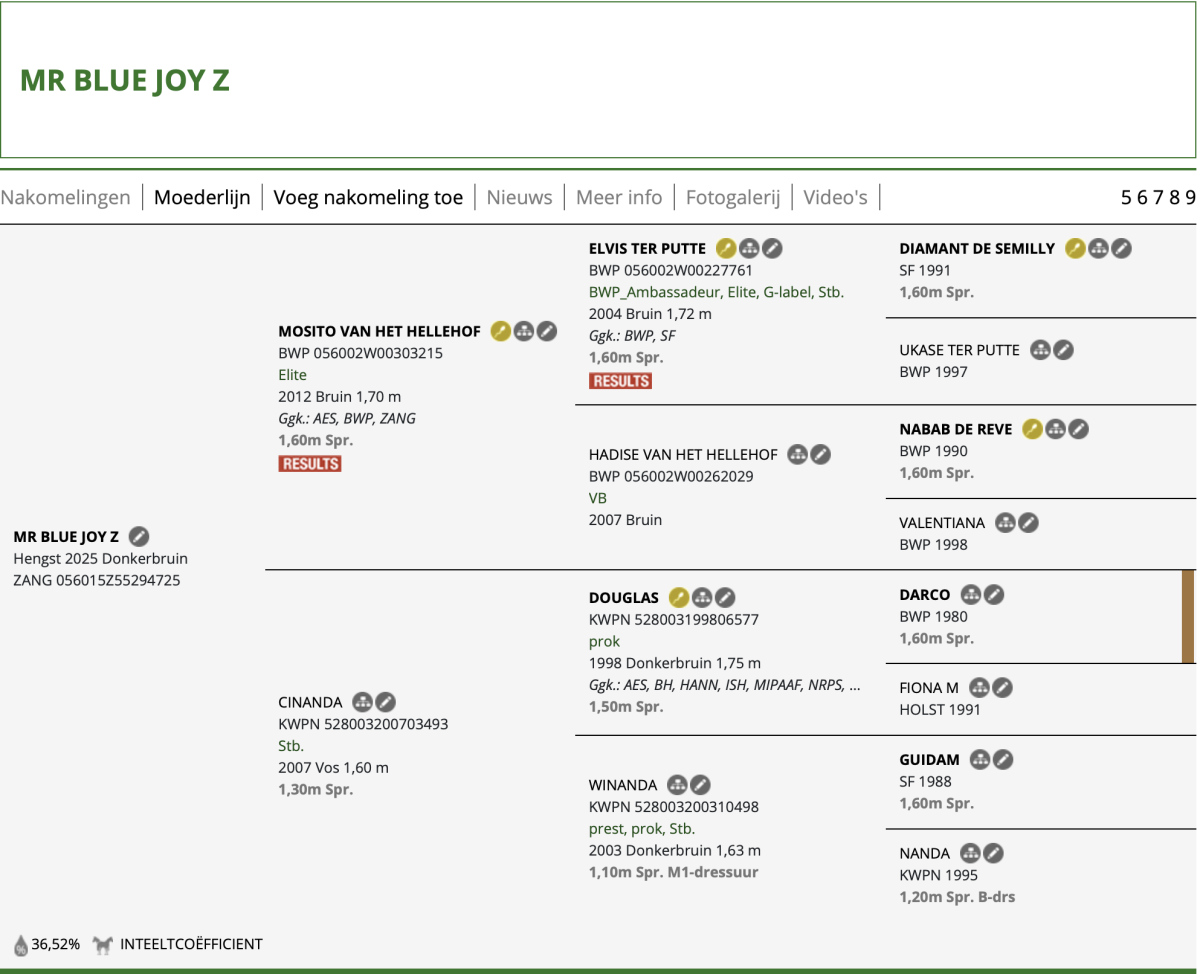Screen dimensions: 1200x974
Task: Edit Nanda using the pencil icon
Action: (993, 853)
